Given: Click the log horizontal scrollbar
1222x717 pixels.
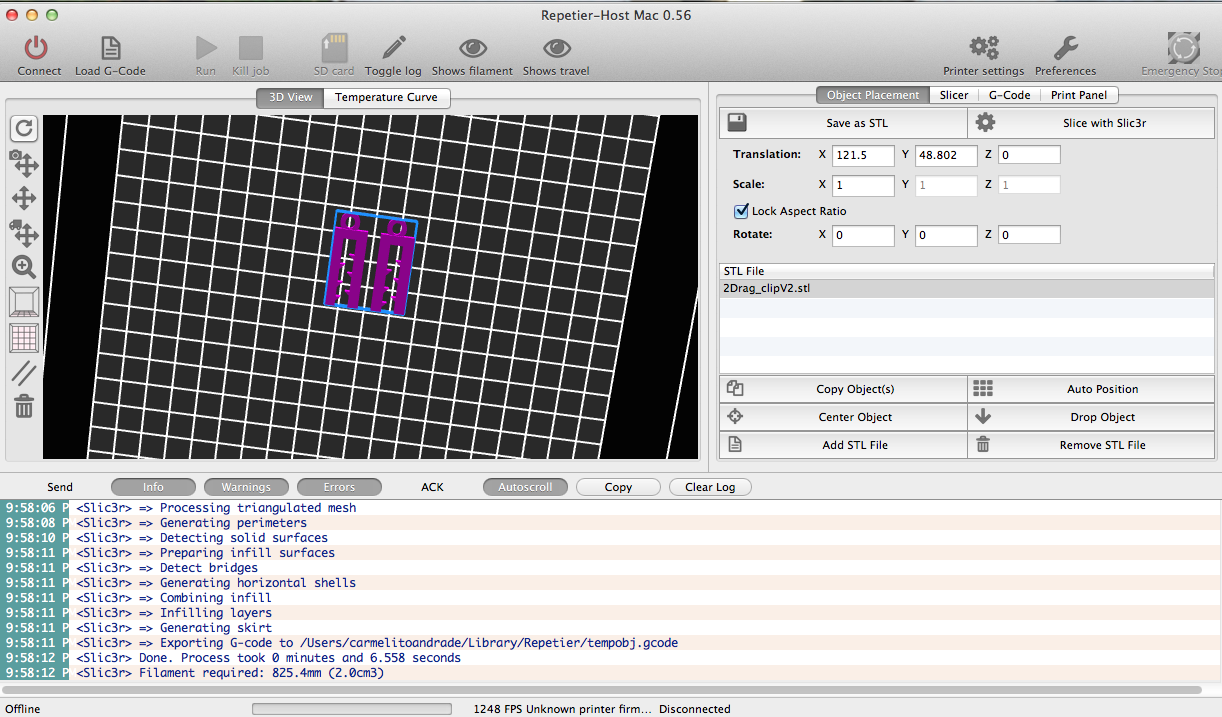Looking at the screenshot, I should click(x=602, y=690).
